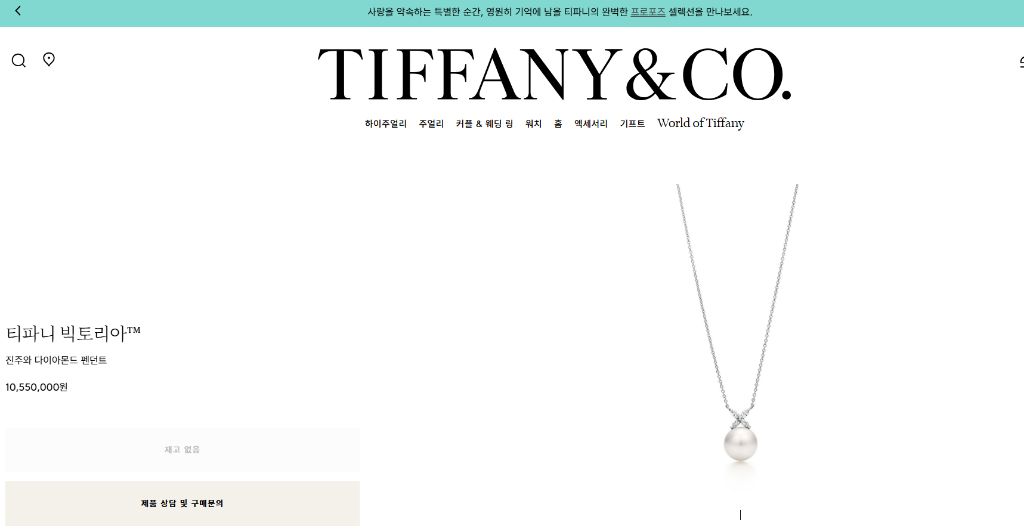Viewport: 1024px width, 532px height.
Task: Click the back chevron in top banner
Action: coord(18,10)
